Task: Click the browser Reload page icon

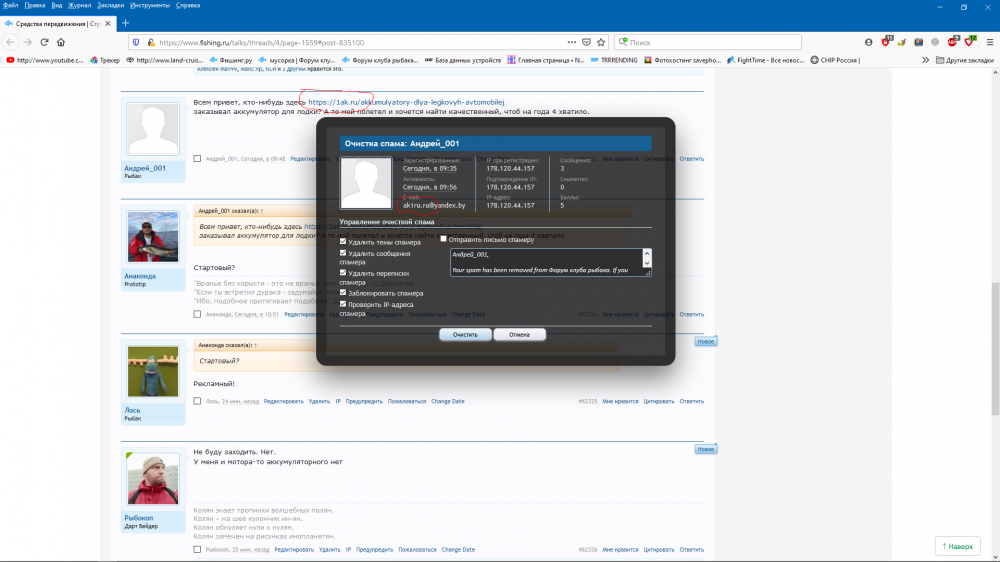Action: point(44,43)
